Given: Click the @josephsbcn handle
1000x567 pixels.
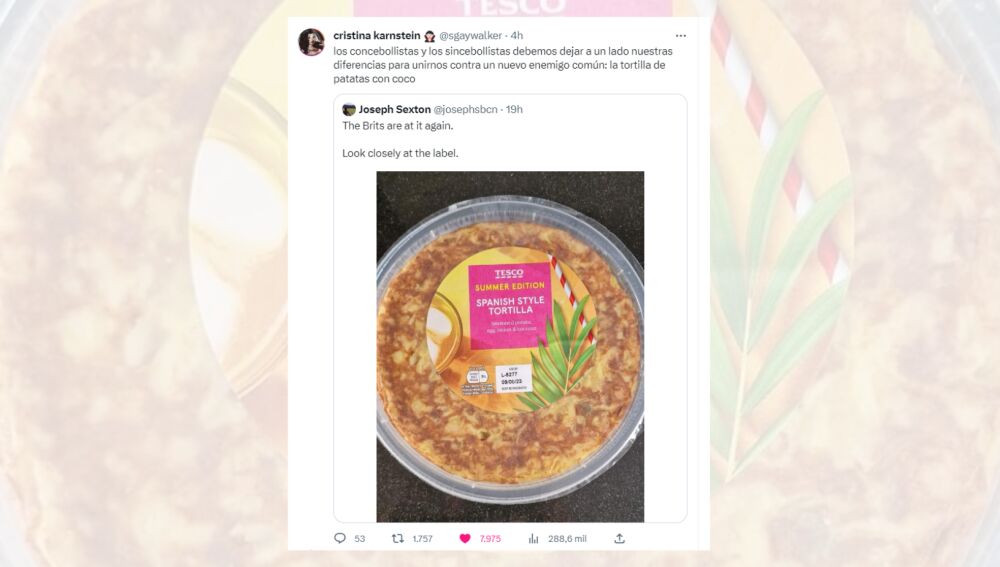Looking at the screenshot, I should click(467, 109).
